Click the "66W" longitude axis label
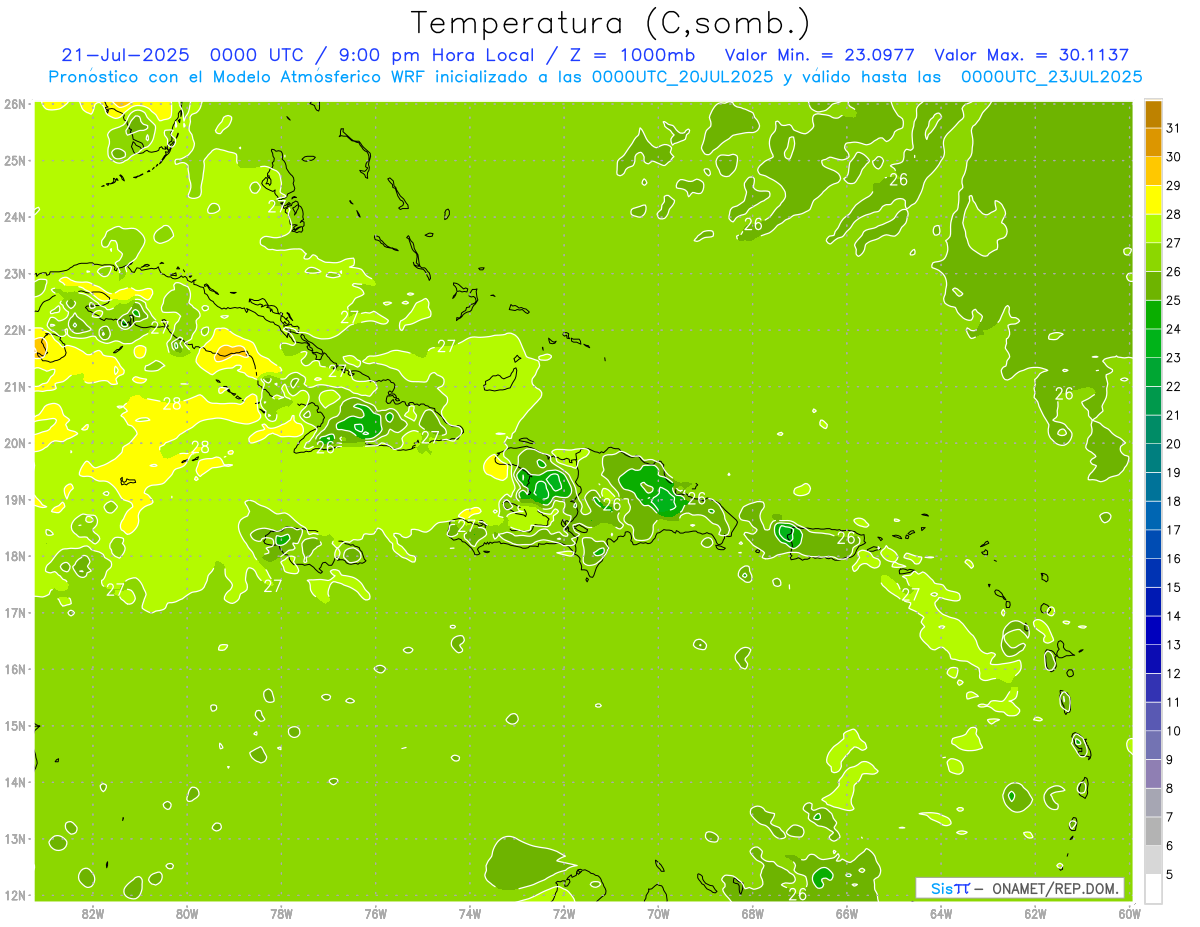Image resolution: width=1200 pixels, height=927 pixels. (x=847, y=912)
